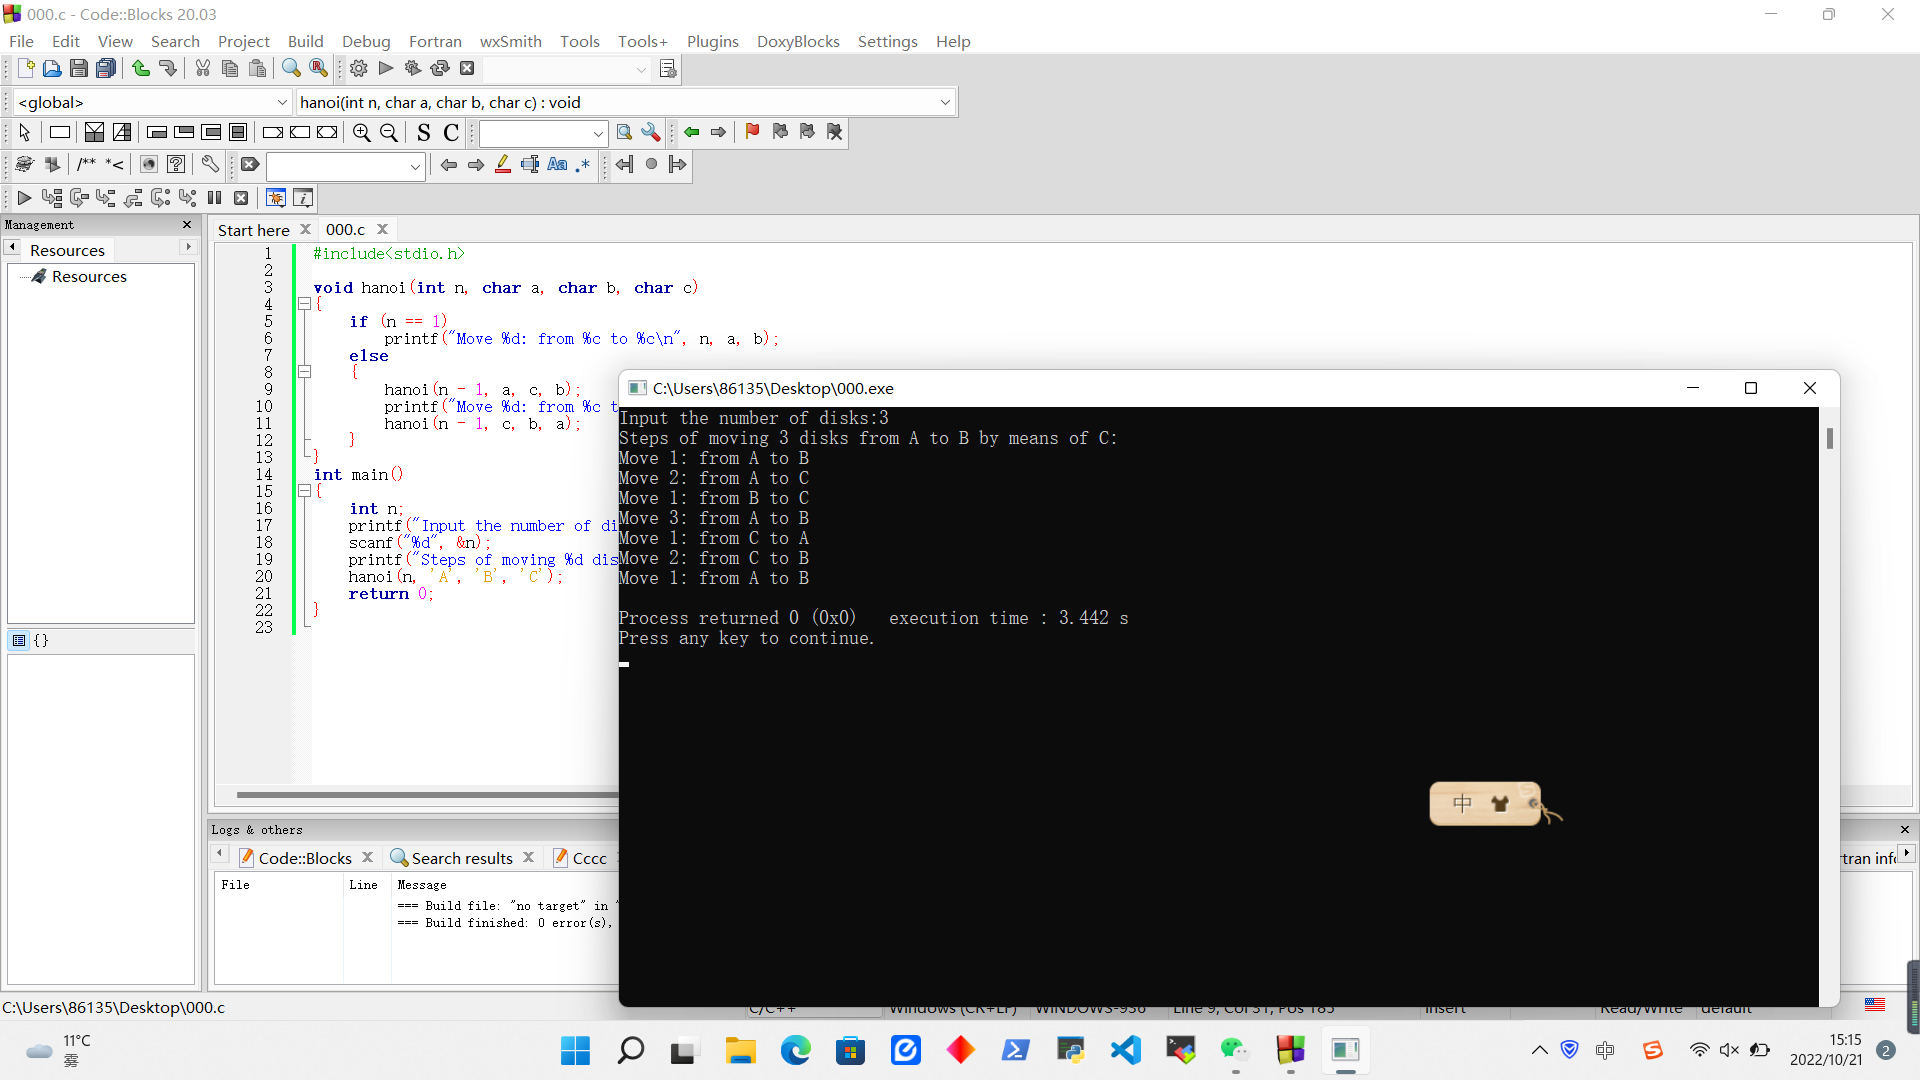Open the Debug menu
Viewport: 1920px width, 1080px height.
pyautogui.click(x=366, y=41)
